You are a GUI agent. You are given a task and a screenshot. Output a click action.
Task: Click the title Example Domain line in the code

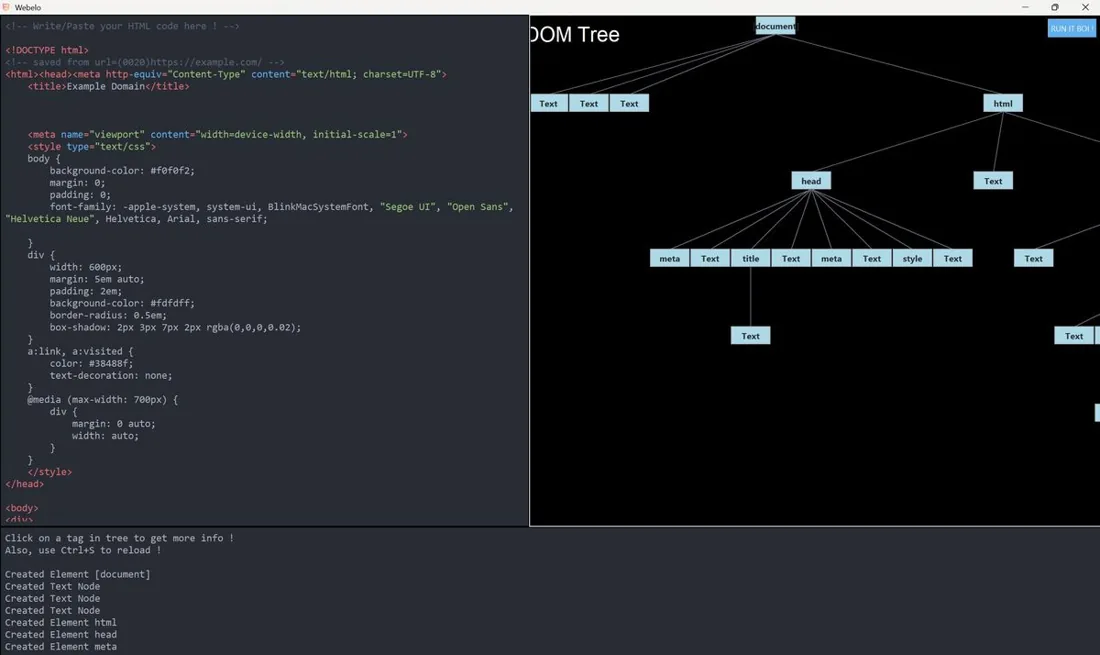tap(109, 86)
